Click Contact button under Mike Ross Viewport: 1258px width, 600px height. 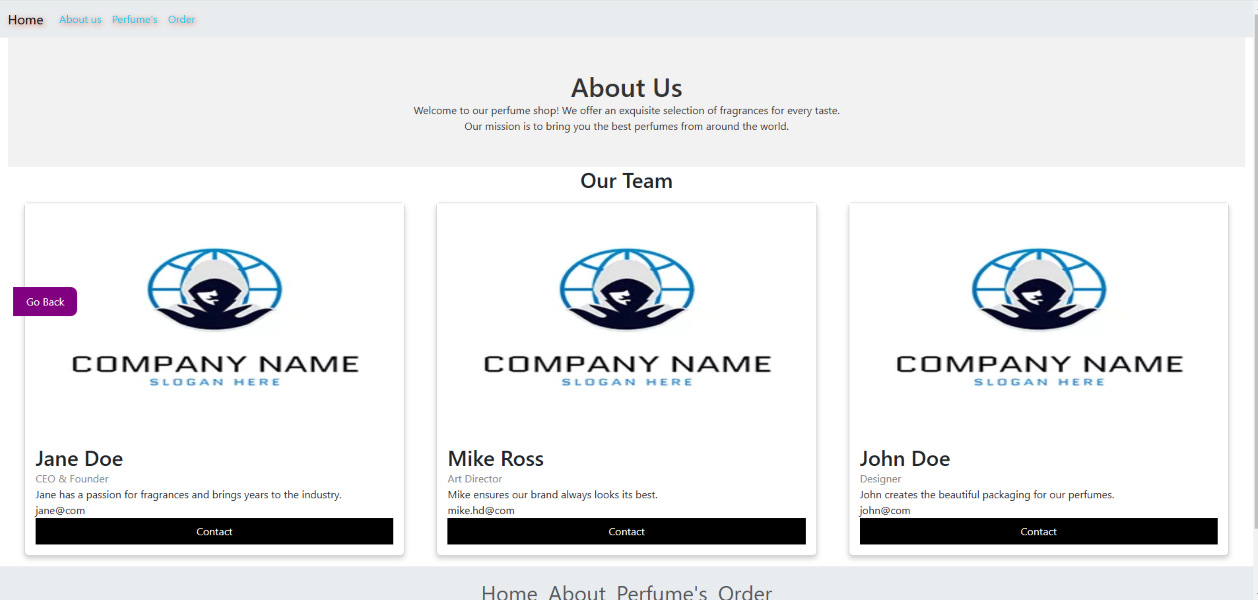[x=626, y=532]
